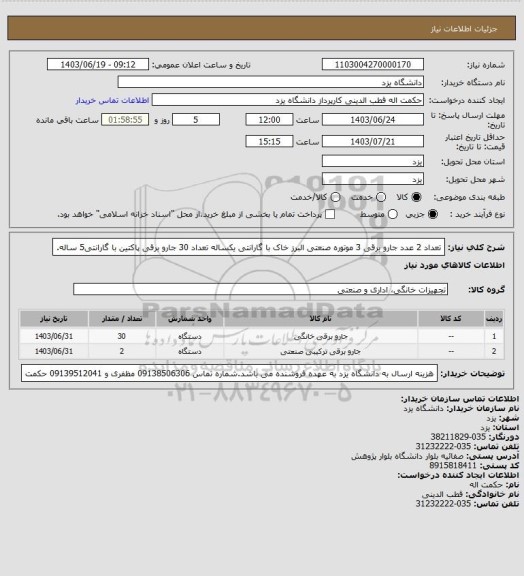Click the organization phone تلفن تماس 31232222-035

pyautogui.click(x=443, y=447)
